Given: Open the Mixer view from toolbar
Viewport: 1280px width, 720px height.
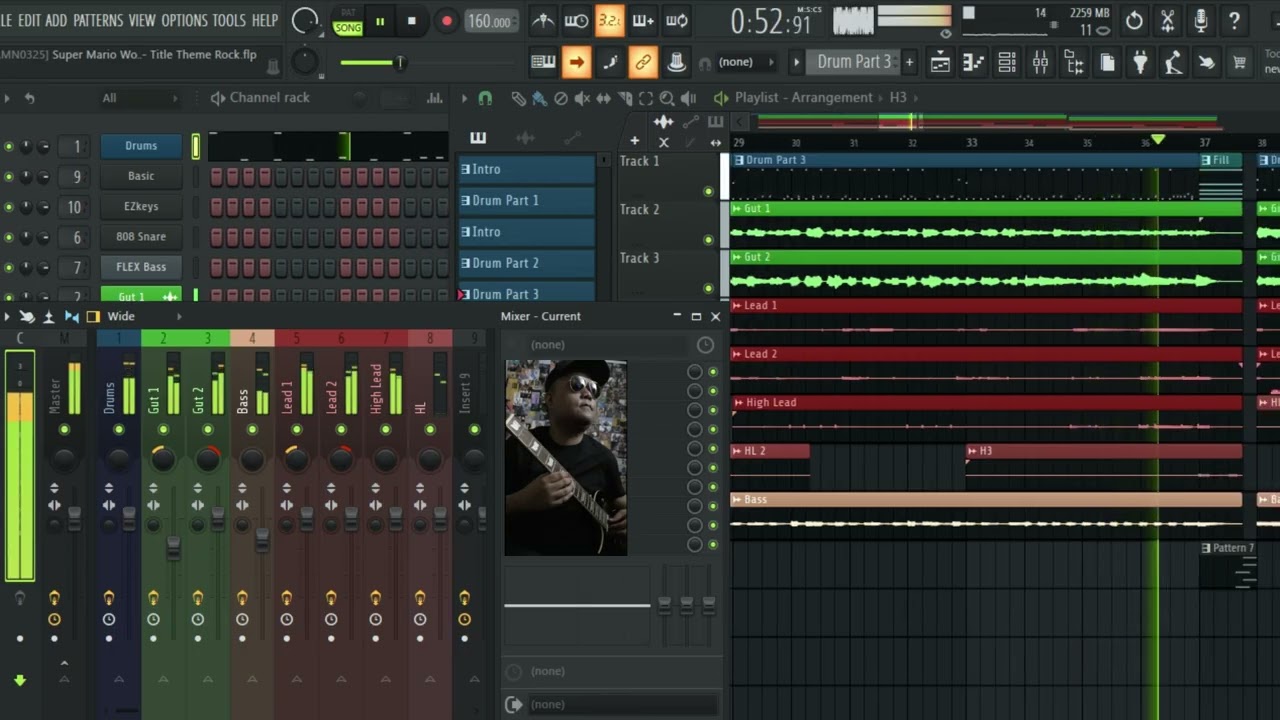Looking at the screenshot, I should 1040,63.
